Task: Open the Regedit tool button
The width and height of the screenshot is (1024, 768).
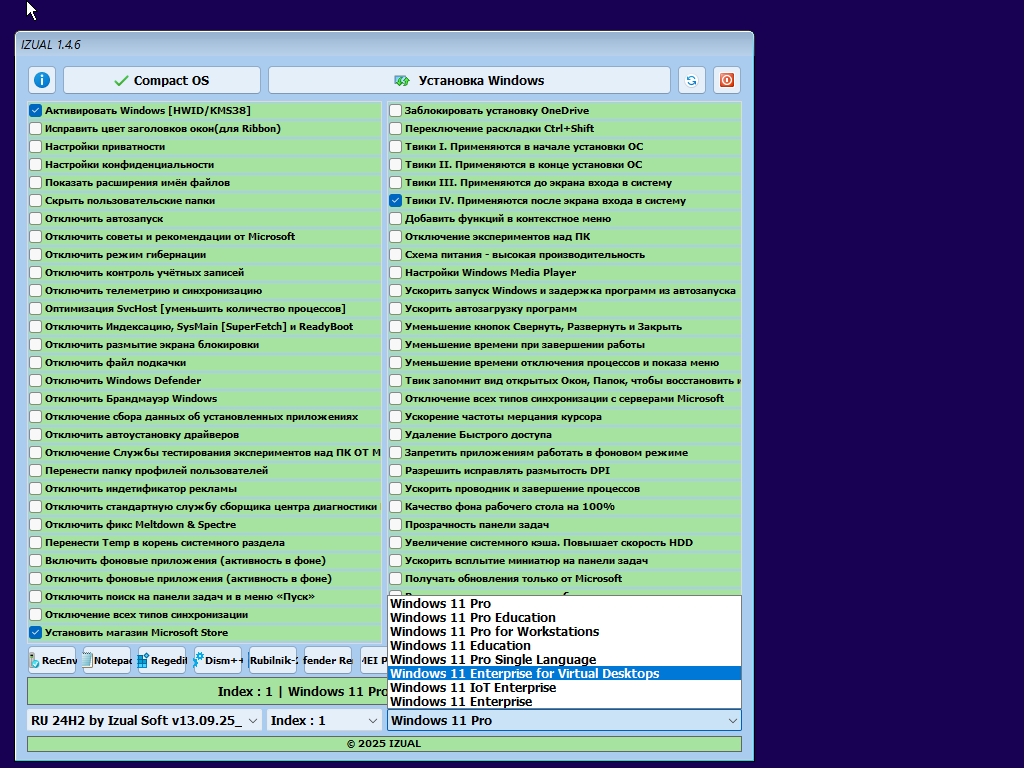Action: click(x=163, y=660)
